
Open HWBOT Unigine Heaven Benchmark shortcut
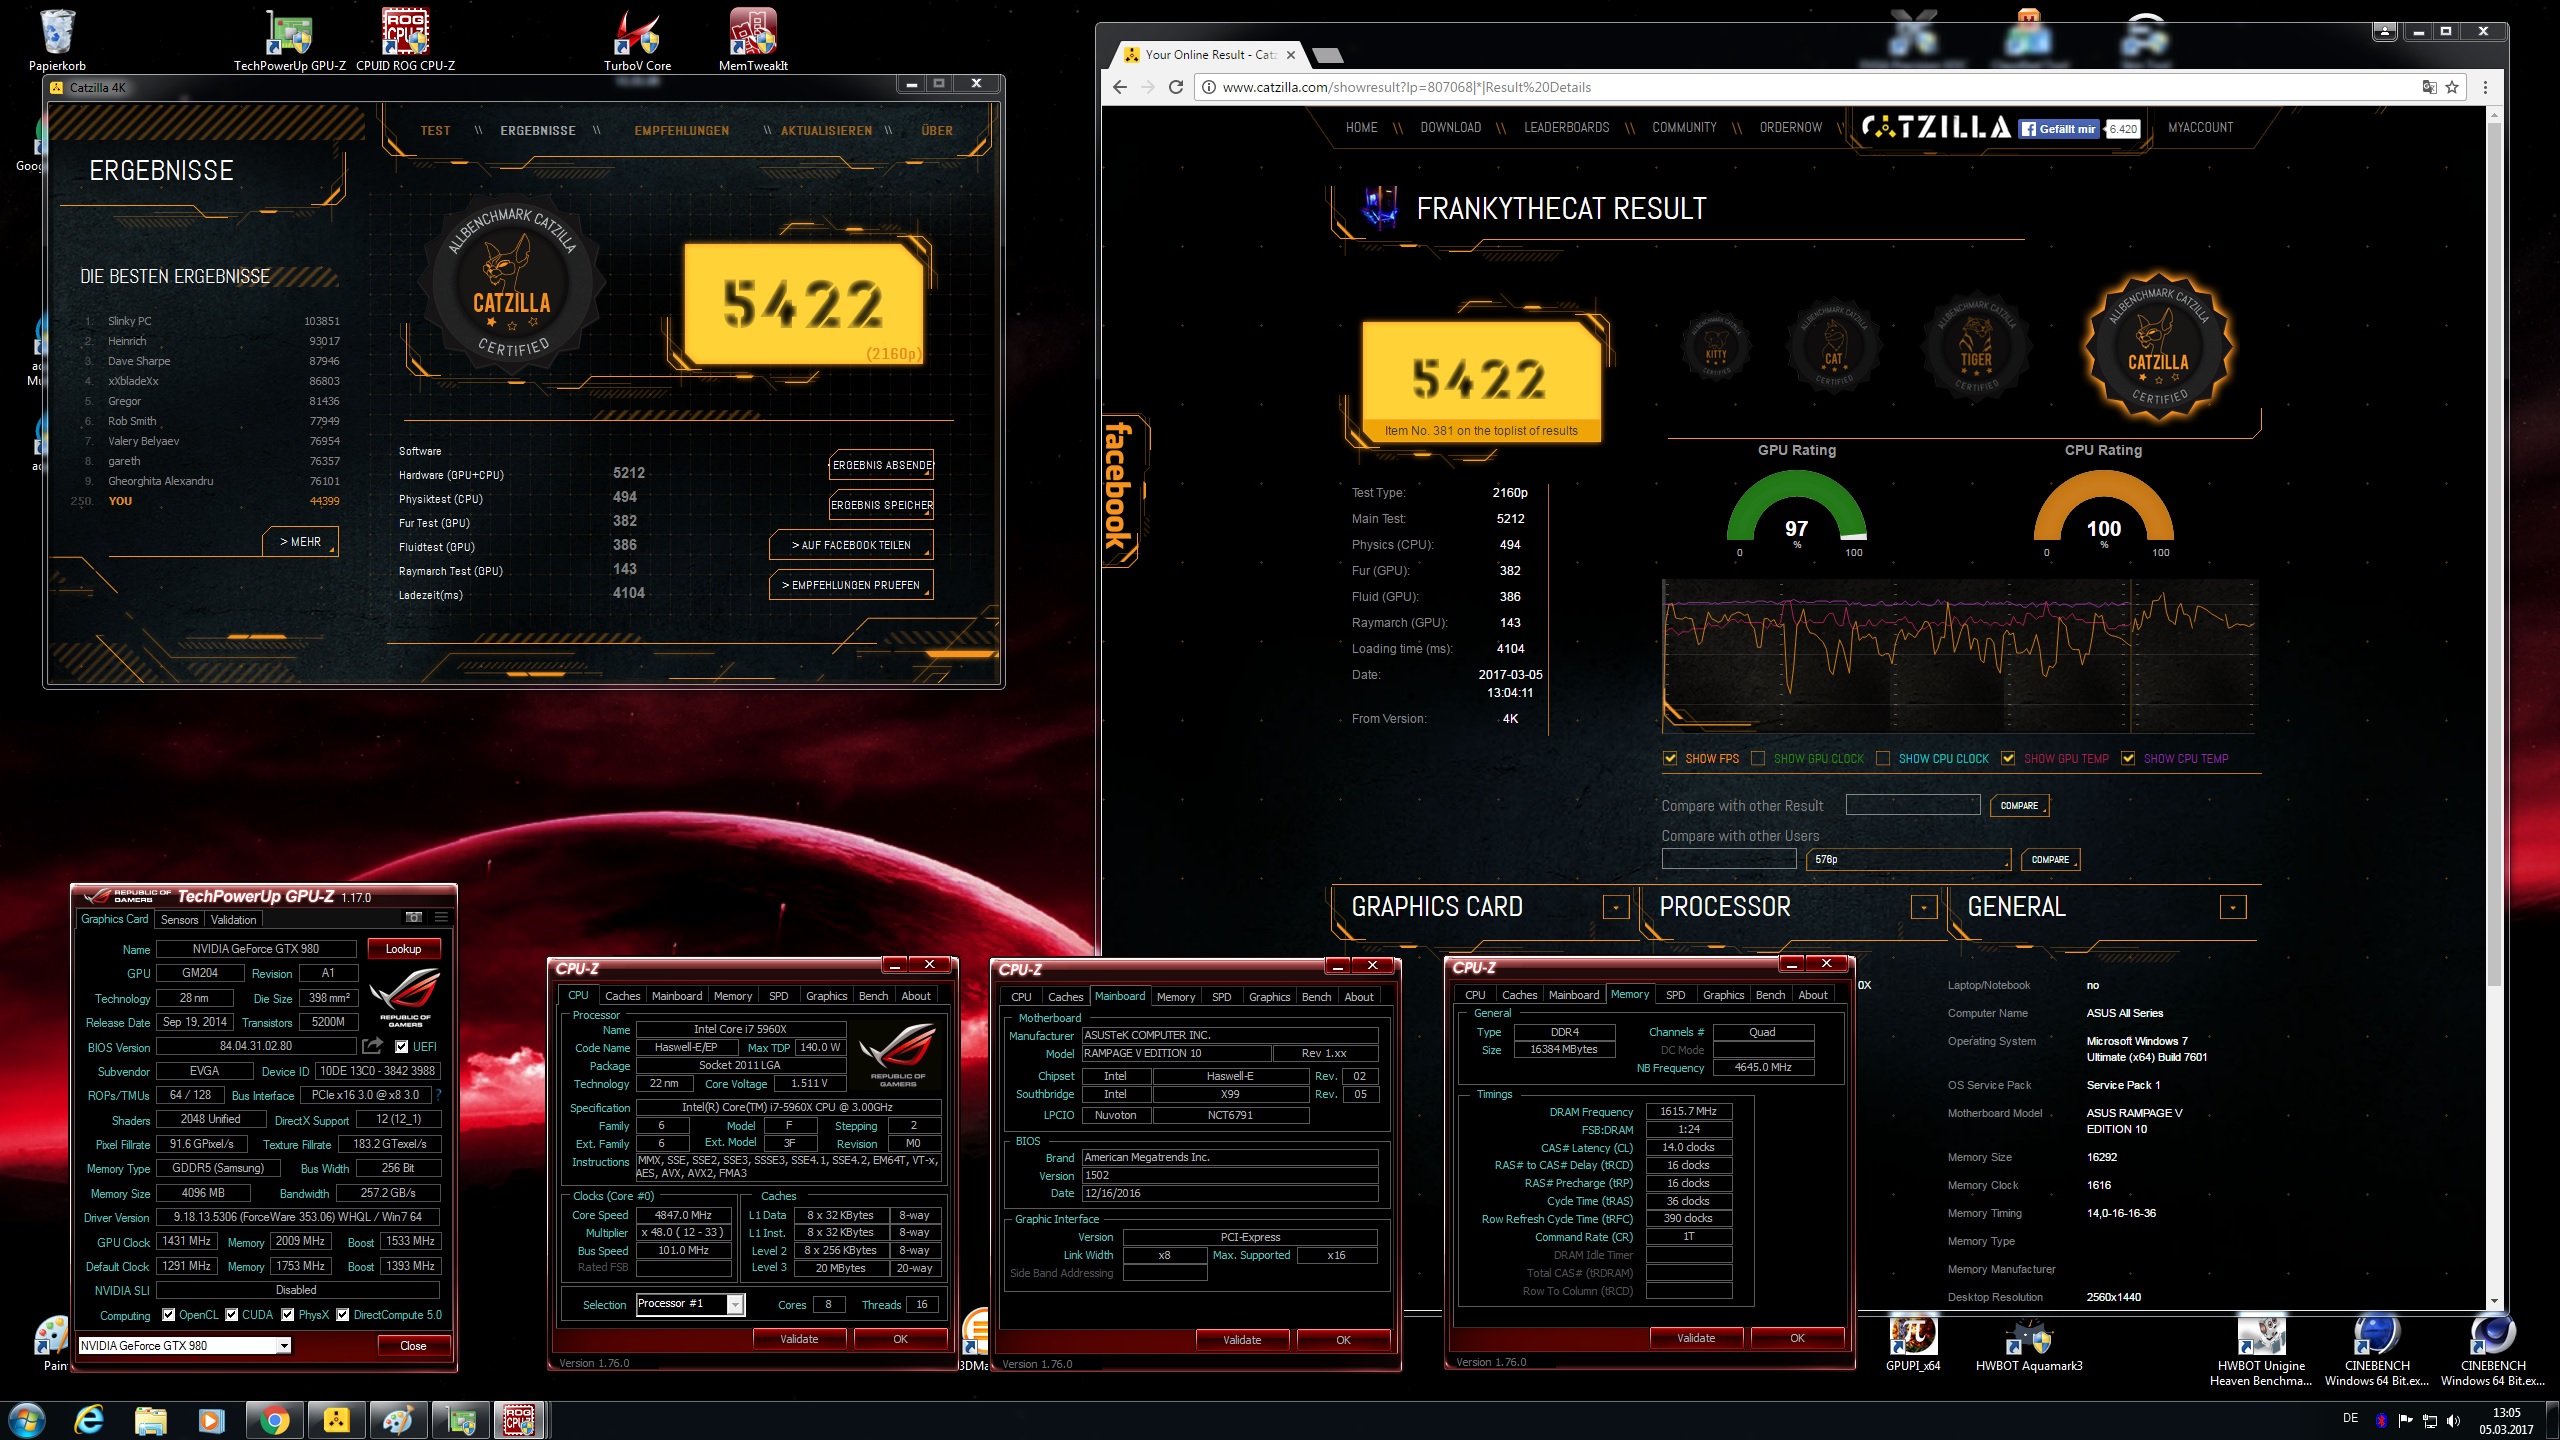coord(2261,1351)
